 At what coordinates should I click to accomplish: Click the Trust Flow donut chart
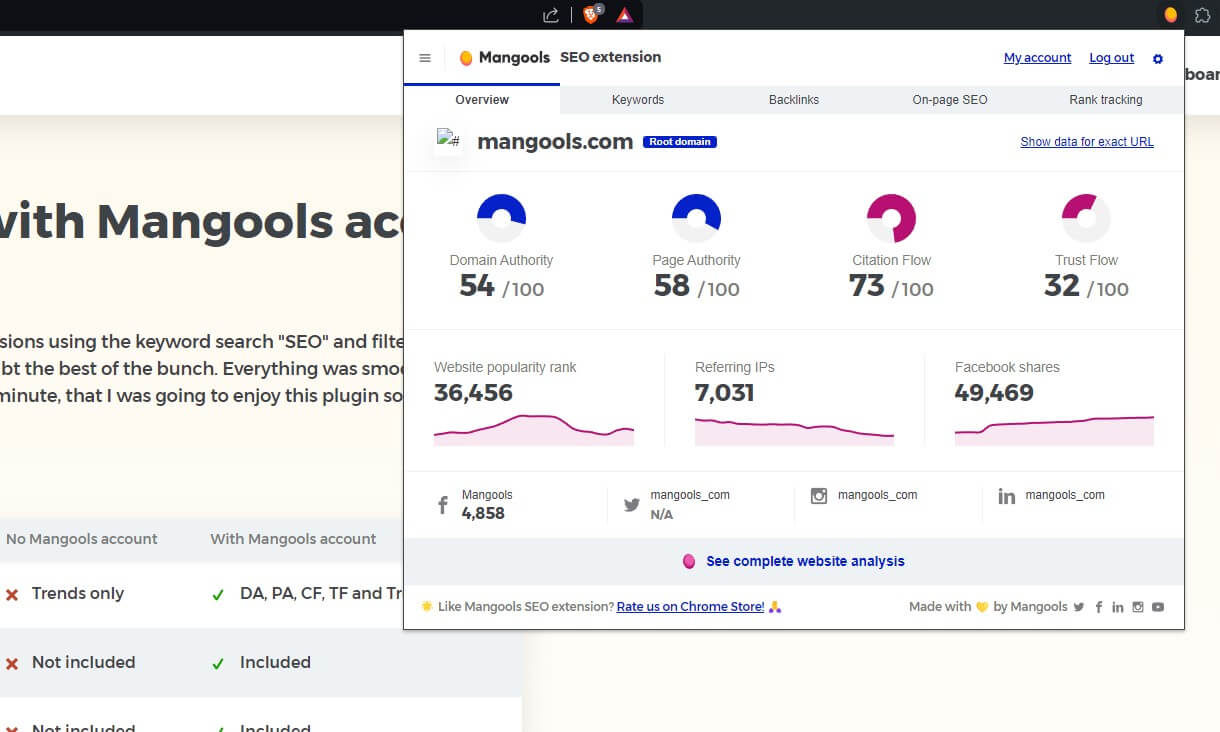click(x=1086, y=218)
